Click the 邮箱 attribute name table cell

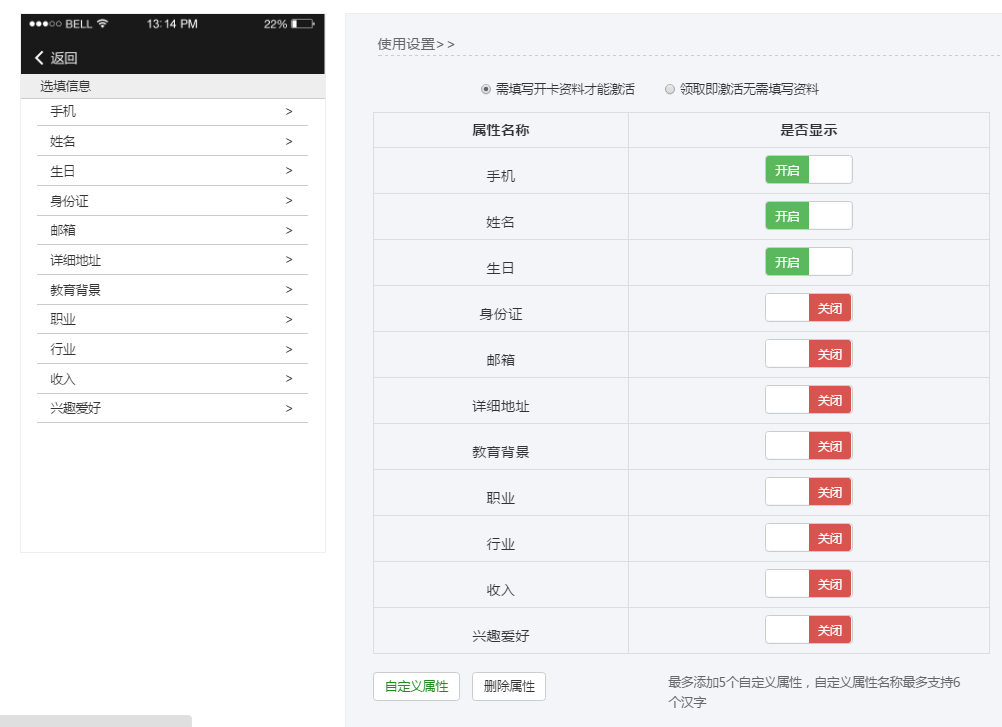(501, 355)
